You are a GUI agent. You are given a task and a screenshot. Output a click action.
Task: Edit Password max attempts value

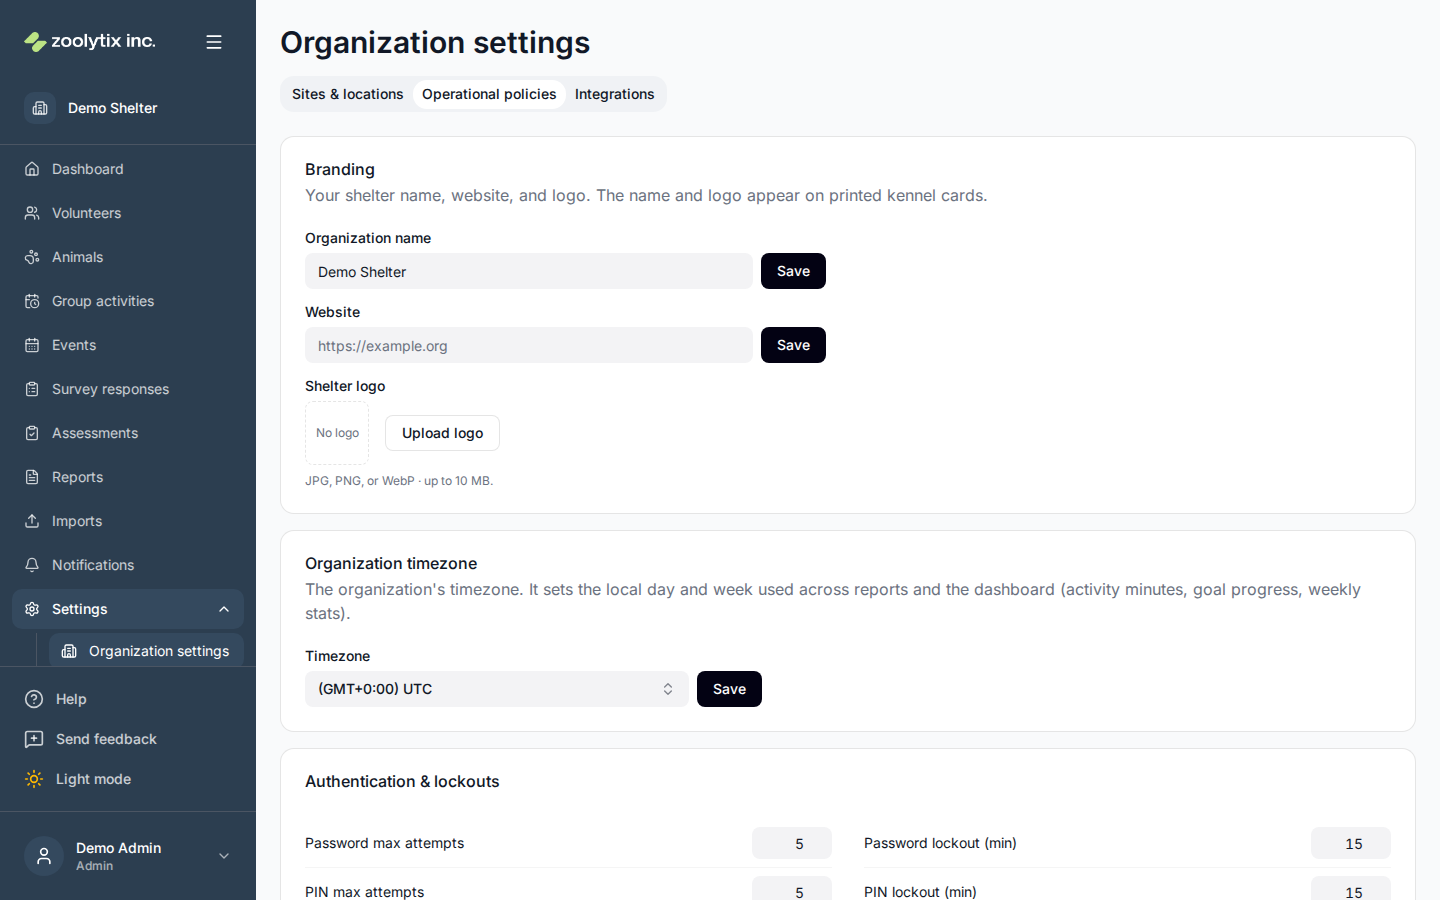(x=792, y=843)
